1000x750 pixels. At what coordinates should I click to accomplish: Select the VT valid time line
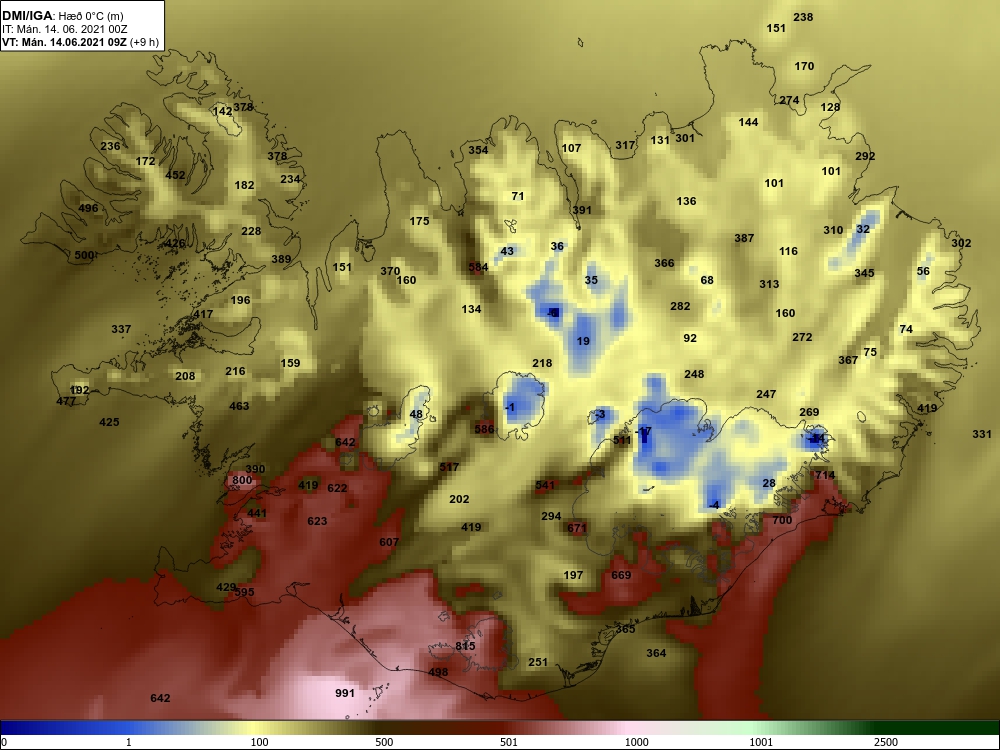(x=80, y=43)
